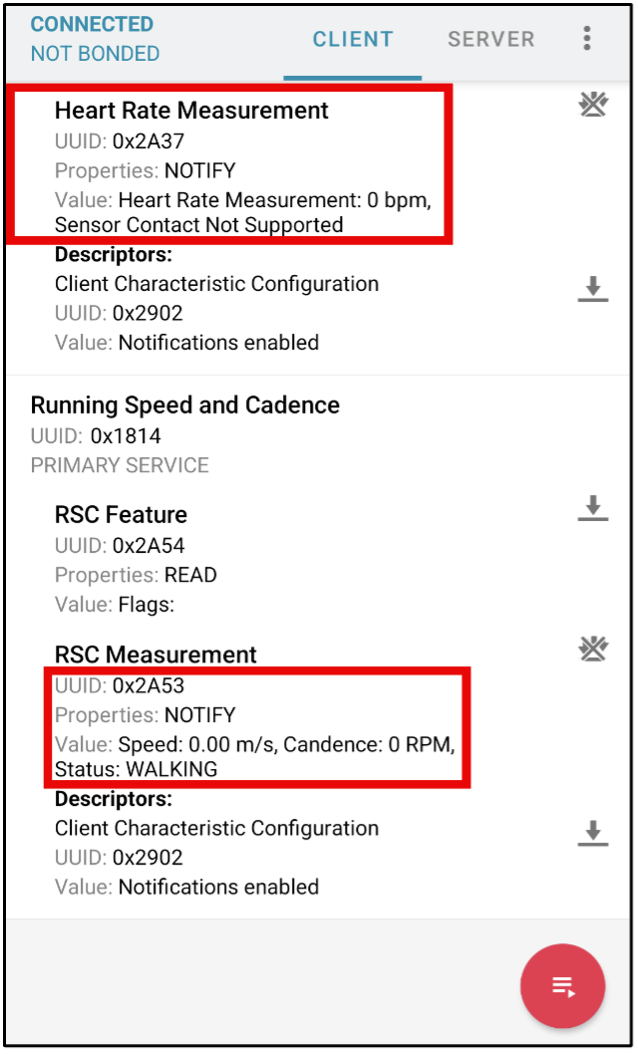This screenshot has height=1054, width=638.
Task: Tap the red floating action button
Action: tap(563, 987)
